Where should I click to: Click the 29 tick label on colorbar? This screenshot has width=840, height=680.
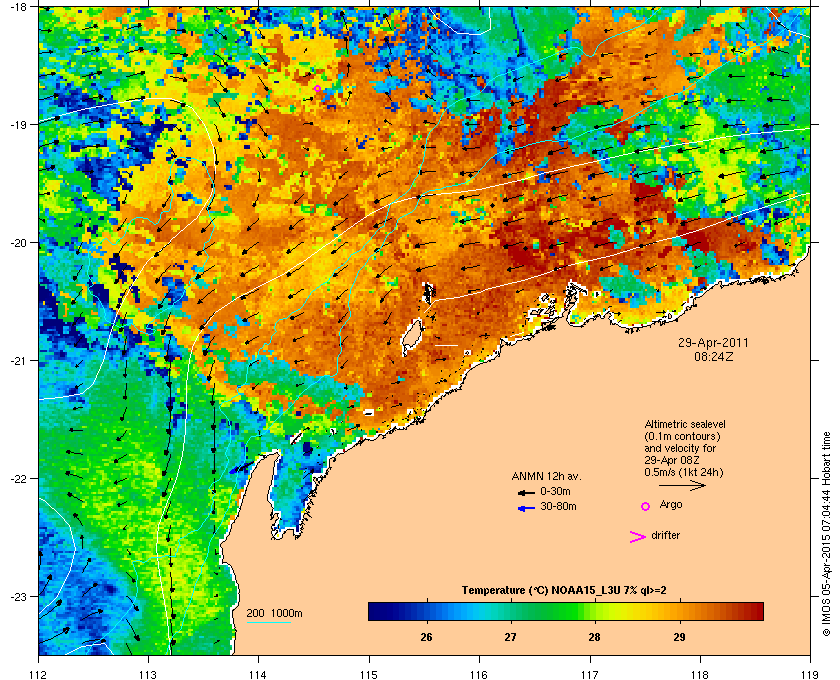(679, 638)
